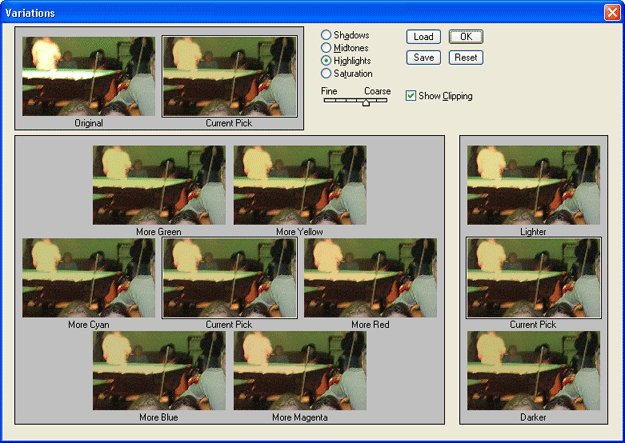This screenshot has height=443, width=625.
Task: Click the Save button
Action: (423, 57)
